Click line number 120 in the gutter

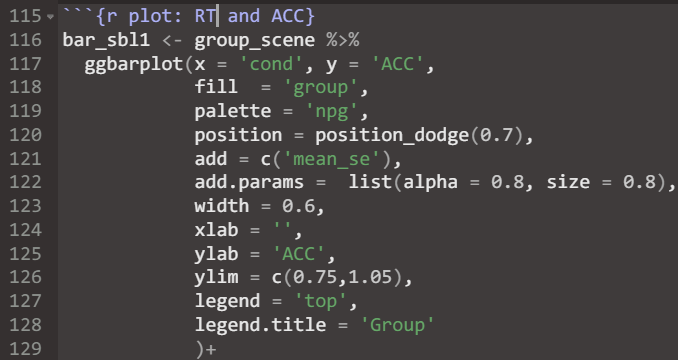pos(26,135)
